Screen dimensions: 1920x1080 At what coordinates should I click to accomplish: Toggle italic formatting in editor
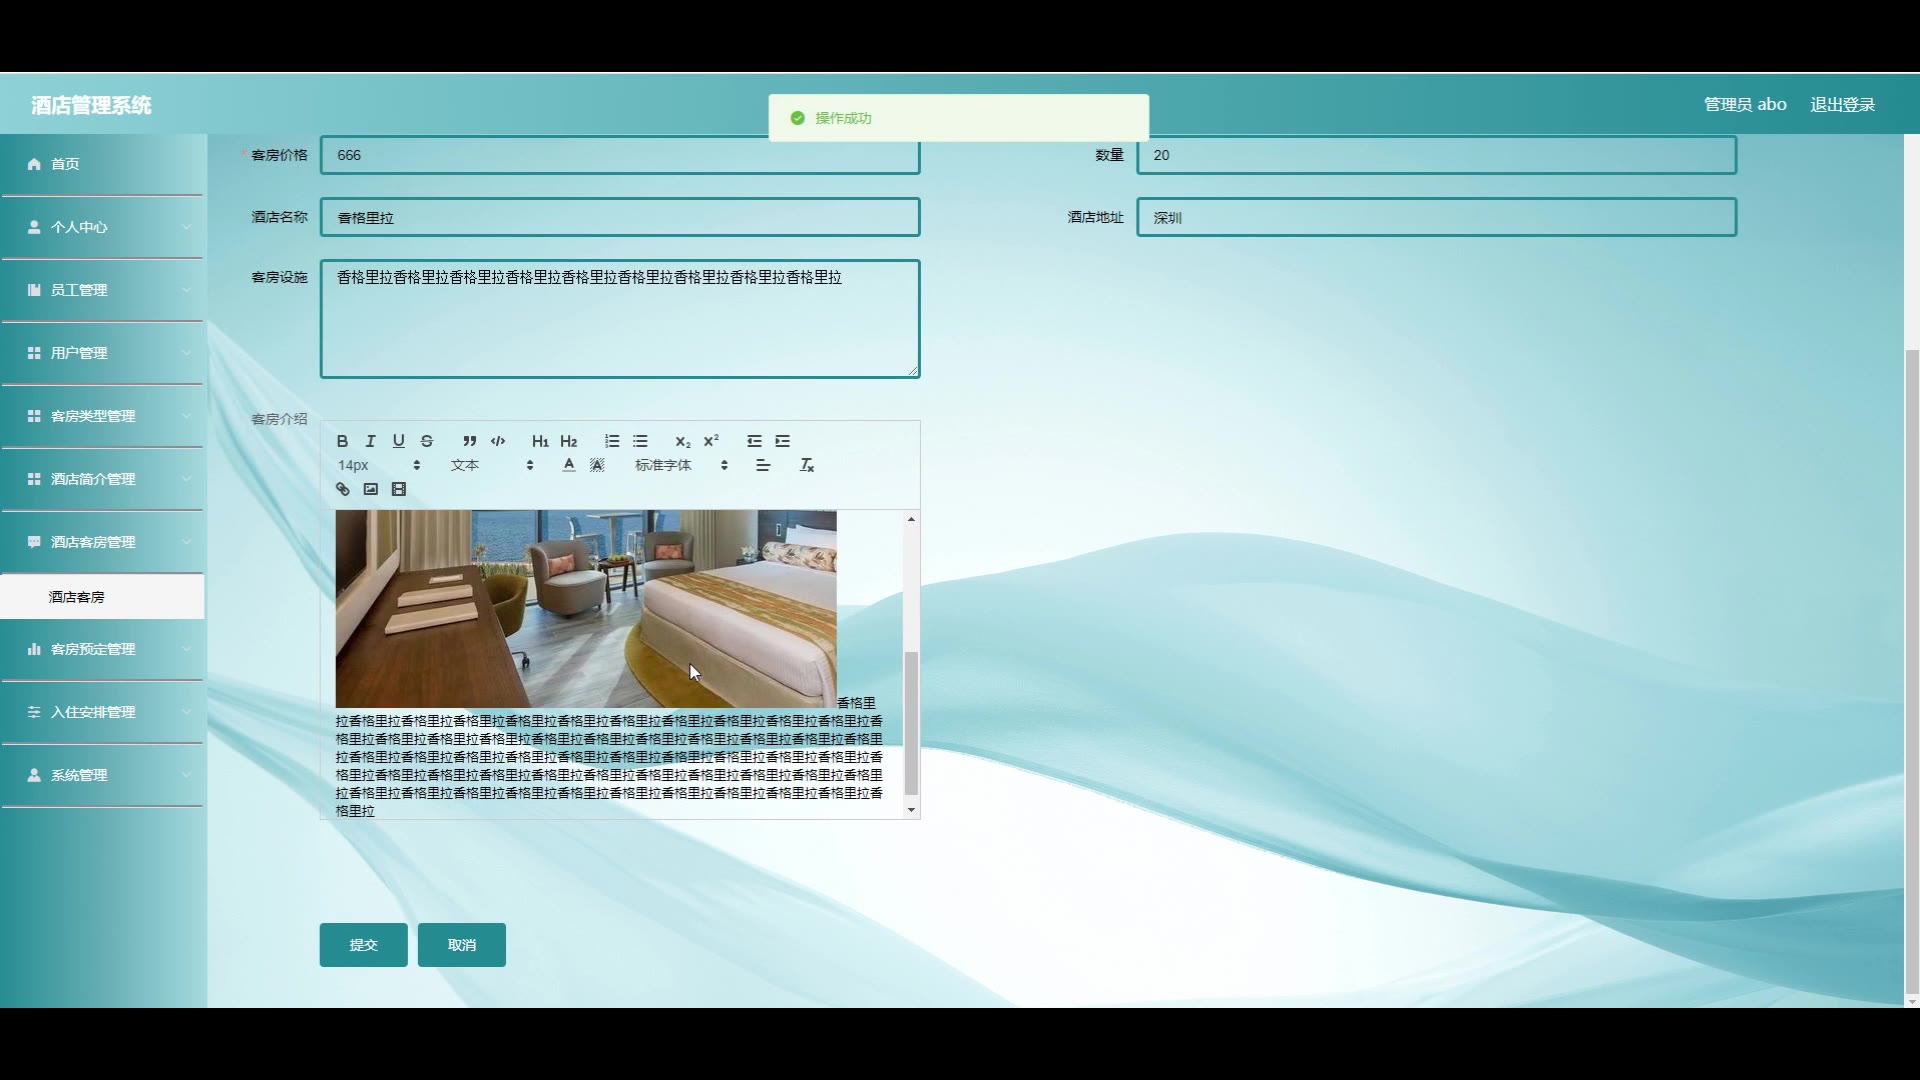[x=370, y=441]
